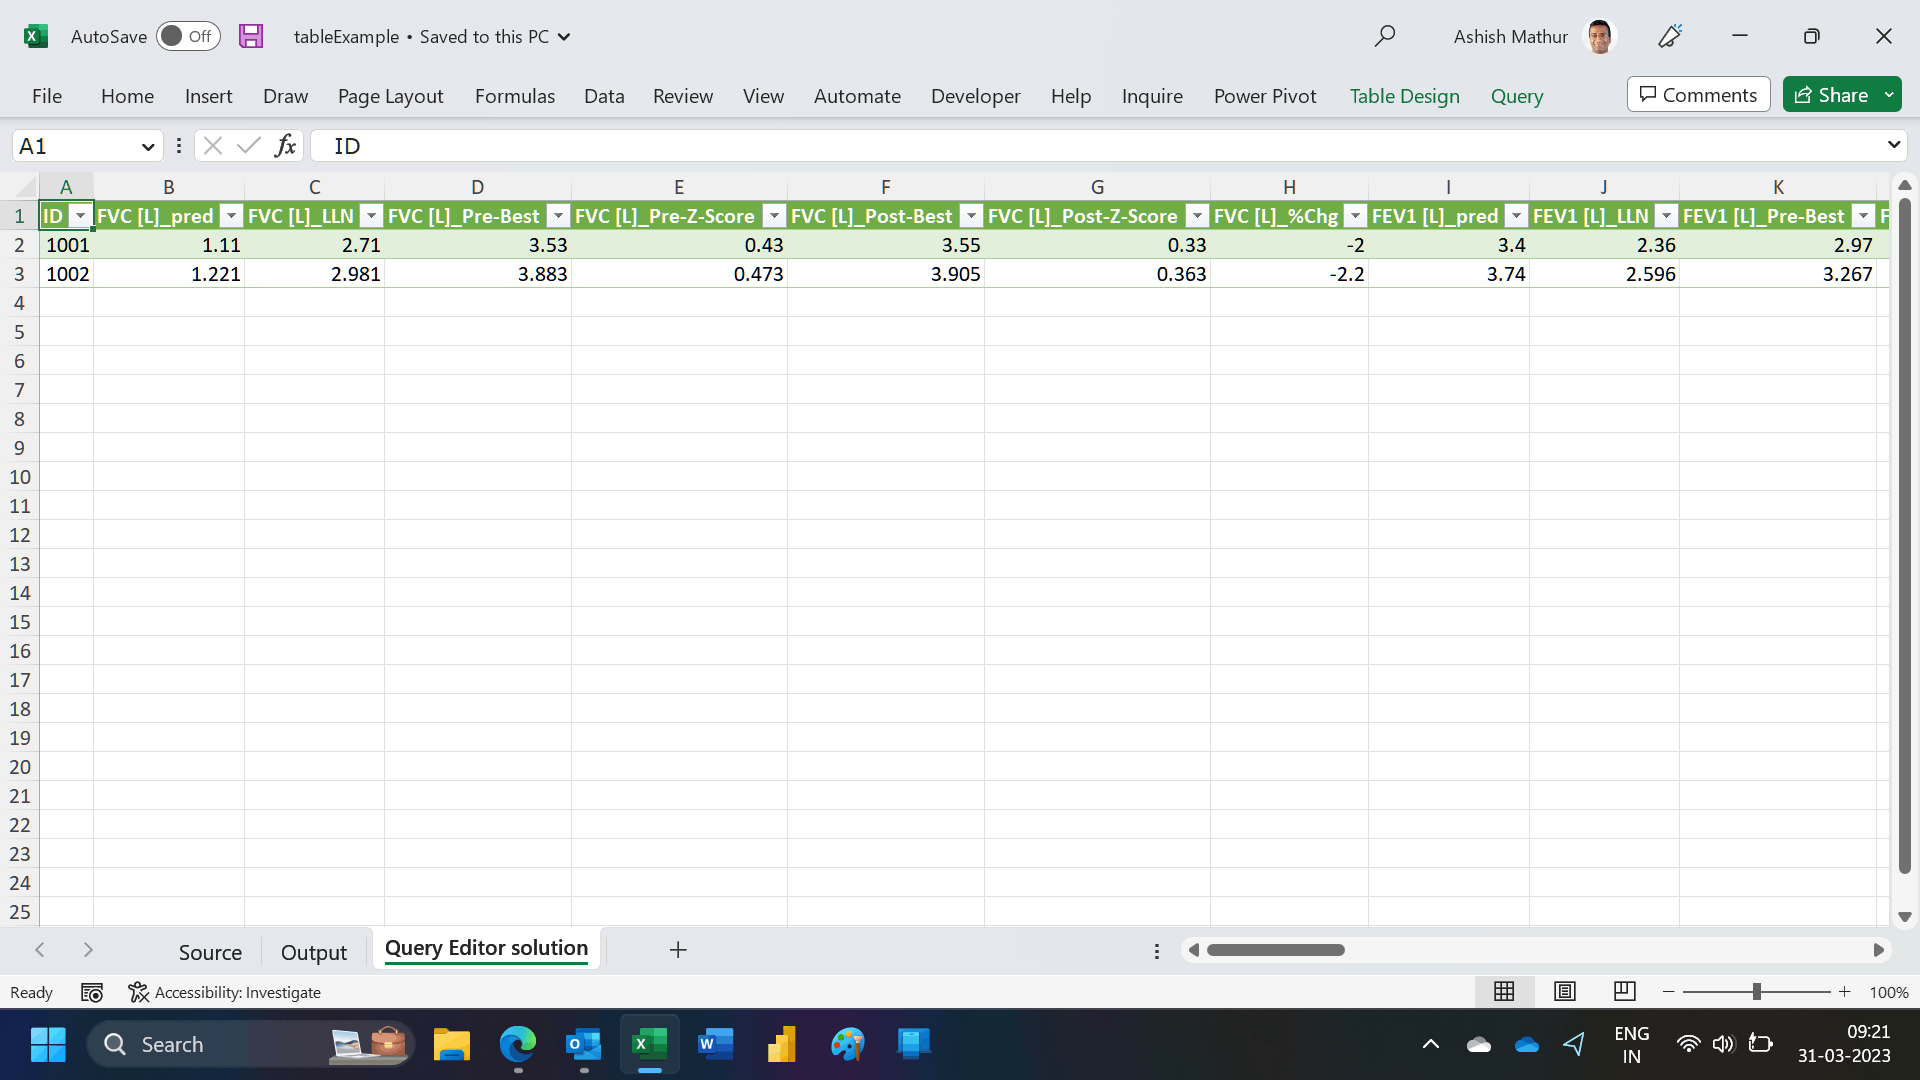Expand the Name Box dropdown arrow

148,147
